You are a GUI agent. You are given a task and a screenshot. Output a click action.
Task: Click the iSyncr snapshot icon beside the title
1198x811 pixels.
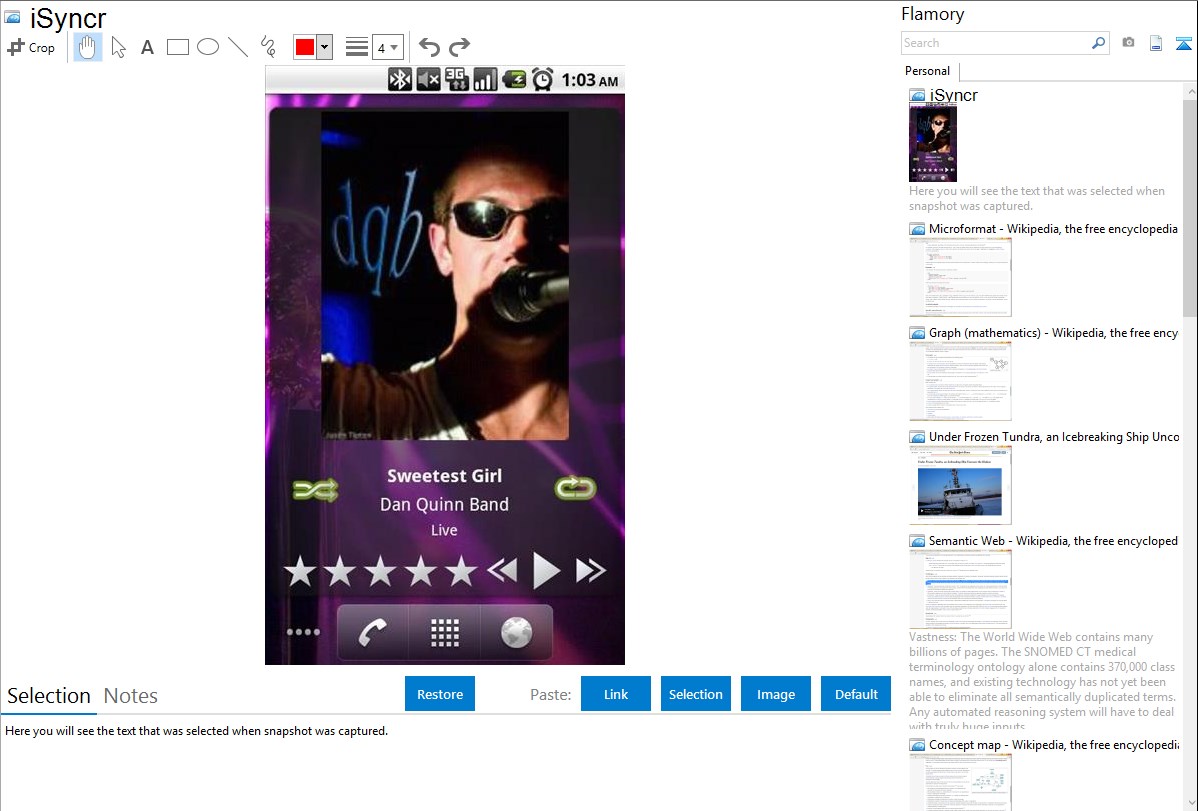pyautogui.click(x=12, y=17)
